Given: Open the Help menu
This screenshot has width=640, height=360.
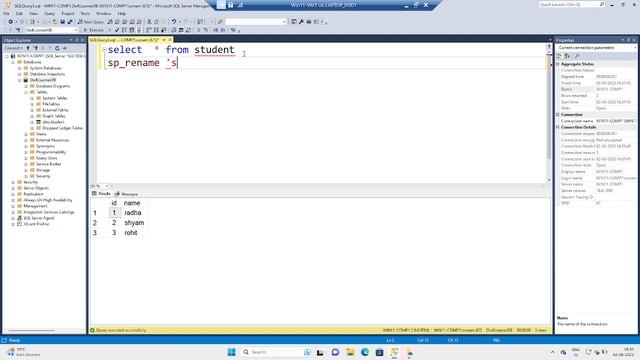Looking at the screenshot, I should tap(122, 13).
